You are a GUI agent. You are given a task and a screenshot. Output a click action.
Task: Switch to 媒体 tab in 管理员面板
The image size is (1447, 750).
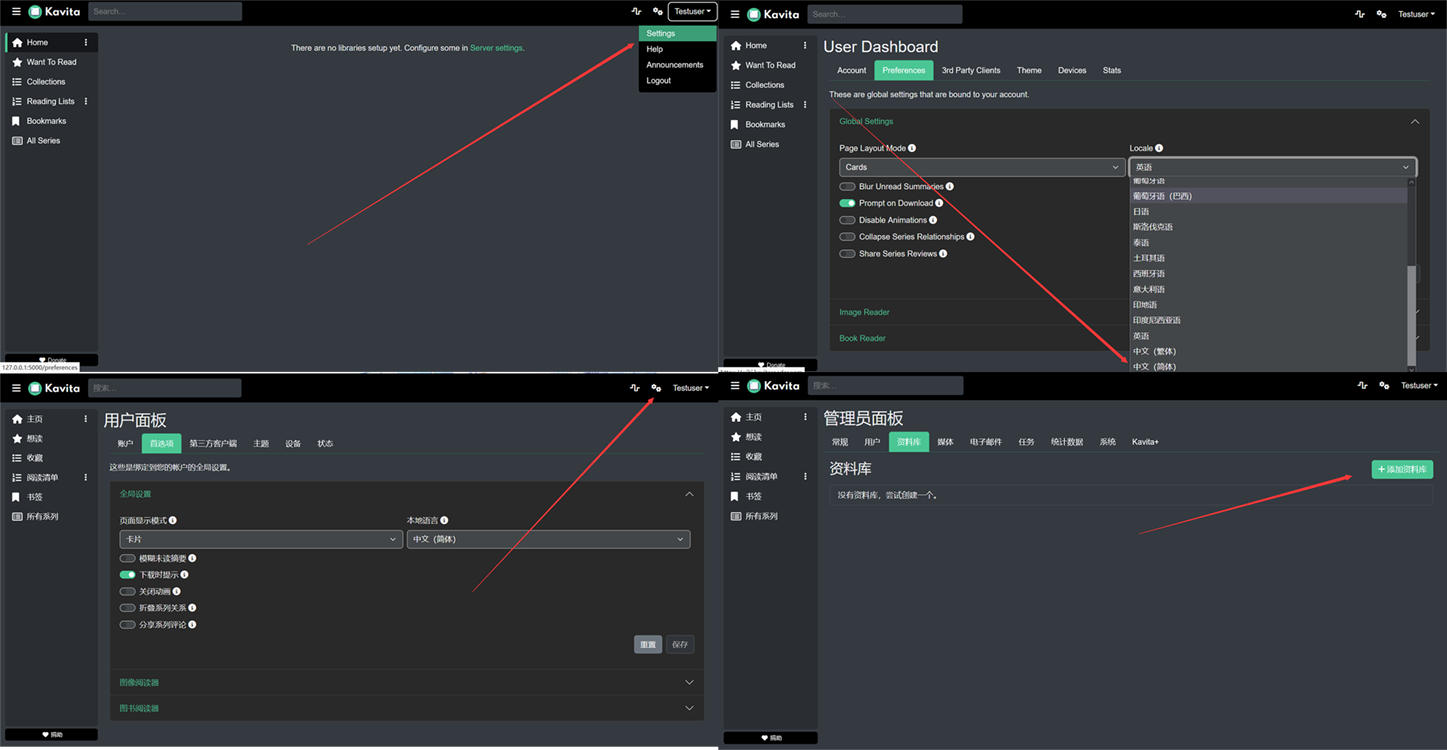[945, 441]
